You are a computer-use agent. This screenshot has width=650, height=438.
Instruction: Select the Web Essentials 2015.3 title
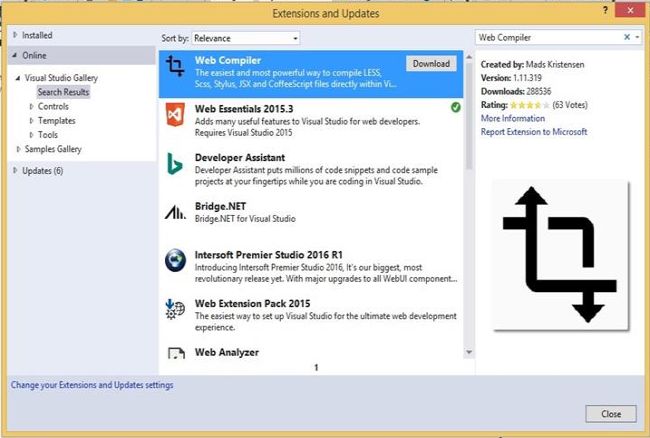point(244,109)
